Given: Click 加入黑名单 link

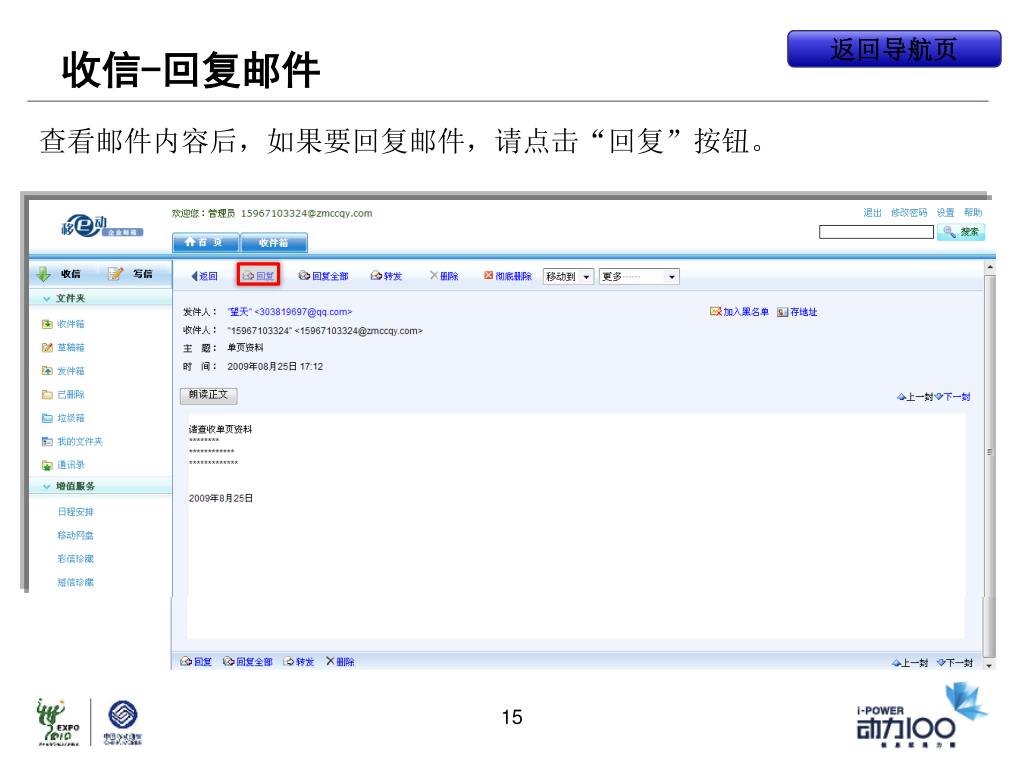Looking at the screenshot, I should [739, 312].
